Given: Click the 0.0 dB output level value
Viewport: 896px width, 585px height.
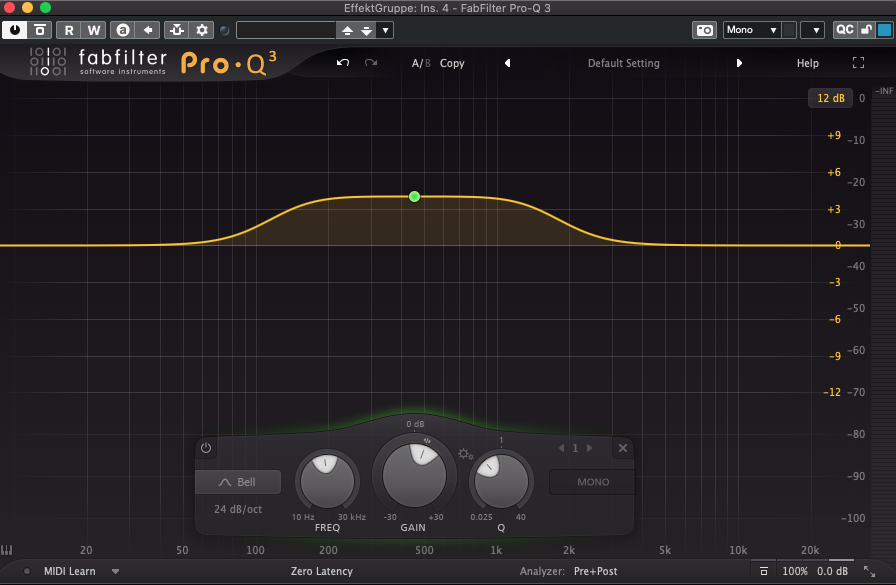Looking at the screenshot, I should 833,571.
